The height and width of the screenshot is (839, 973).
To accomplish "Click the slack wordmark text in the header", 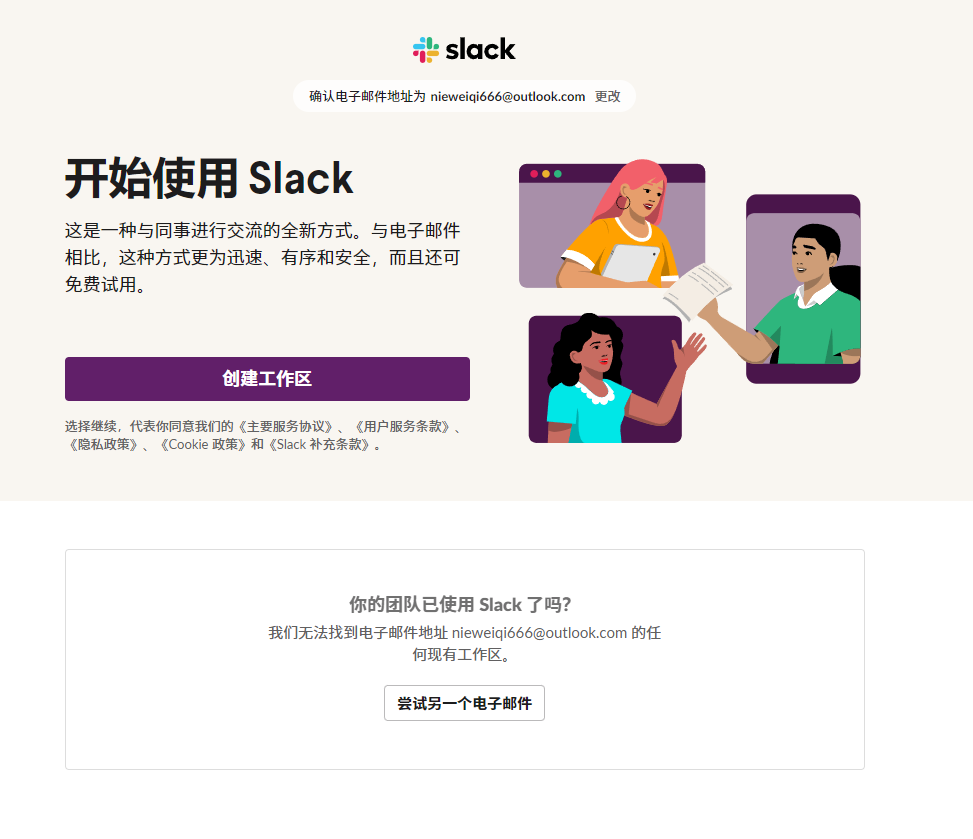I will point(480,49).
